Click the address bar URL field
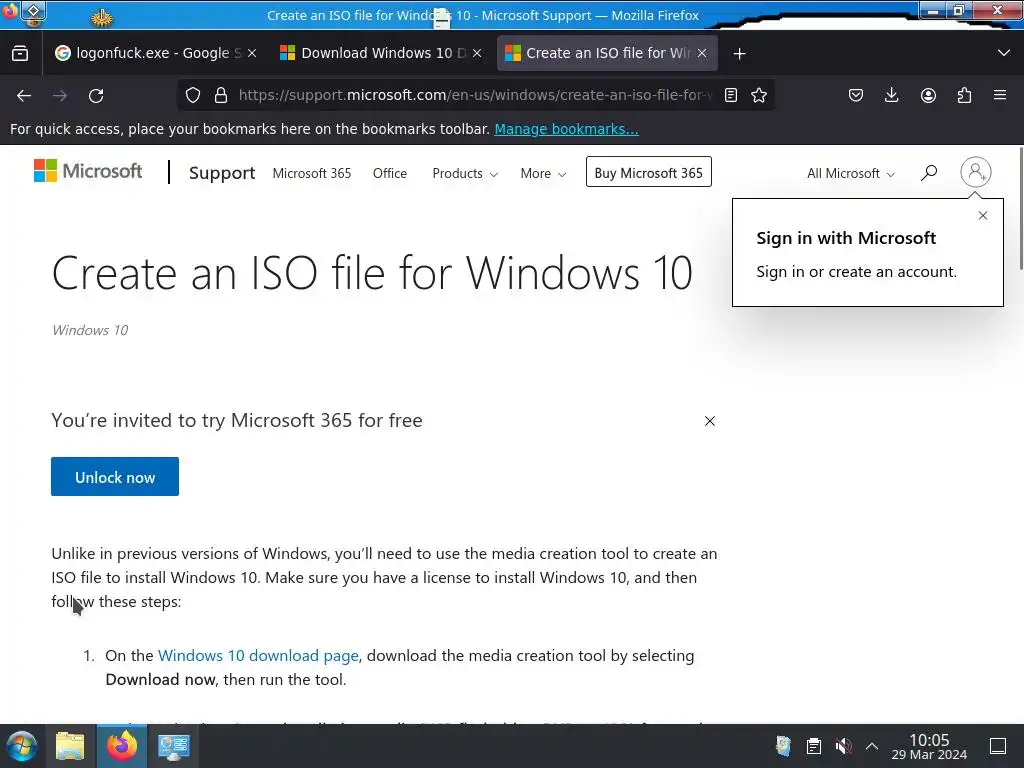The height and width of the screenshot is (768, 1024). click(x=475, y=95)
